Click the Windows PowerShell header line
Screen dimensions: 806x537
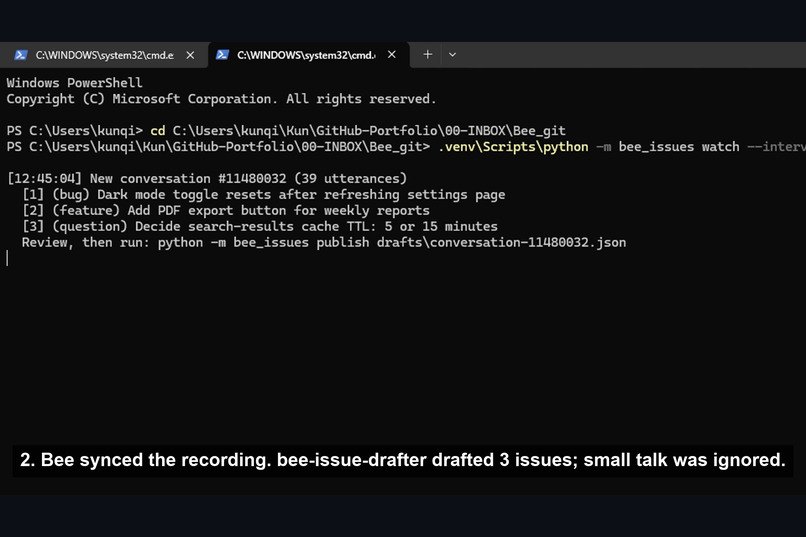(x=75, y=83)
